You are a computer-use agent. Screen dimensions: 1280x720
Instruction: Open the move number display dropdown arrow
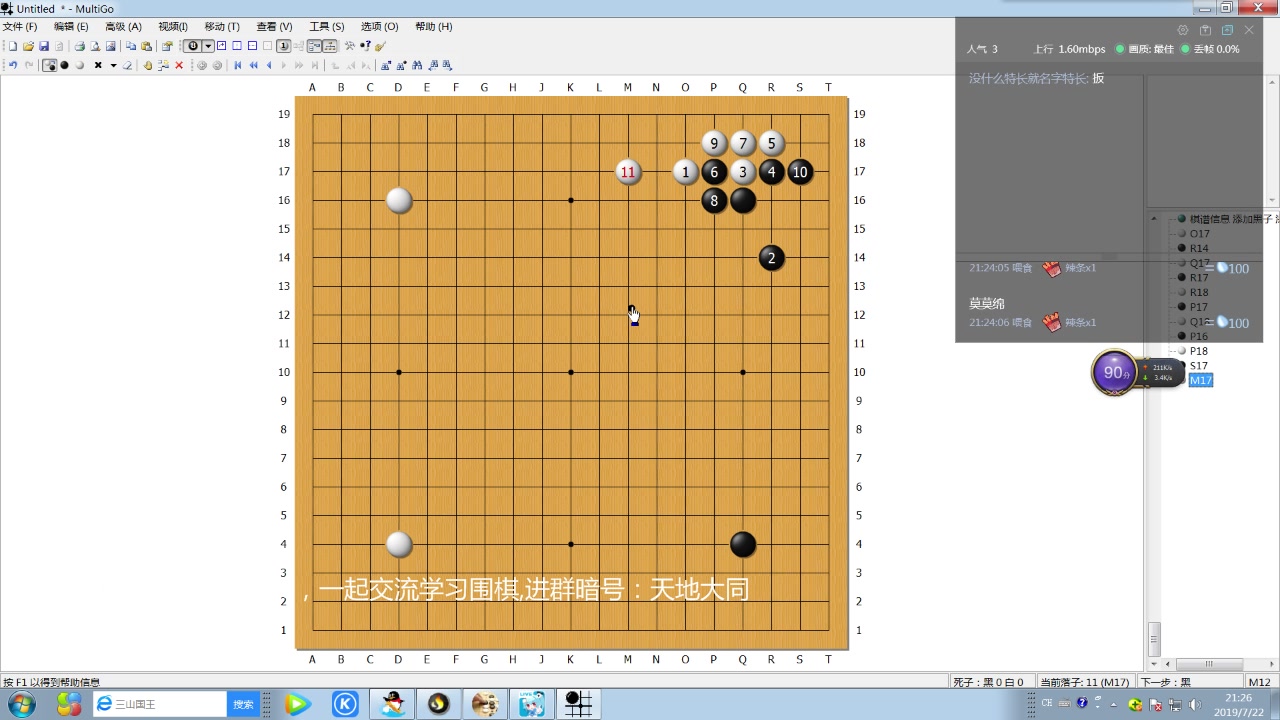[x=208, y=46]
